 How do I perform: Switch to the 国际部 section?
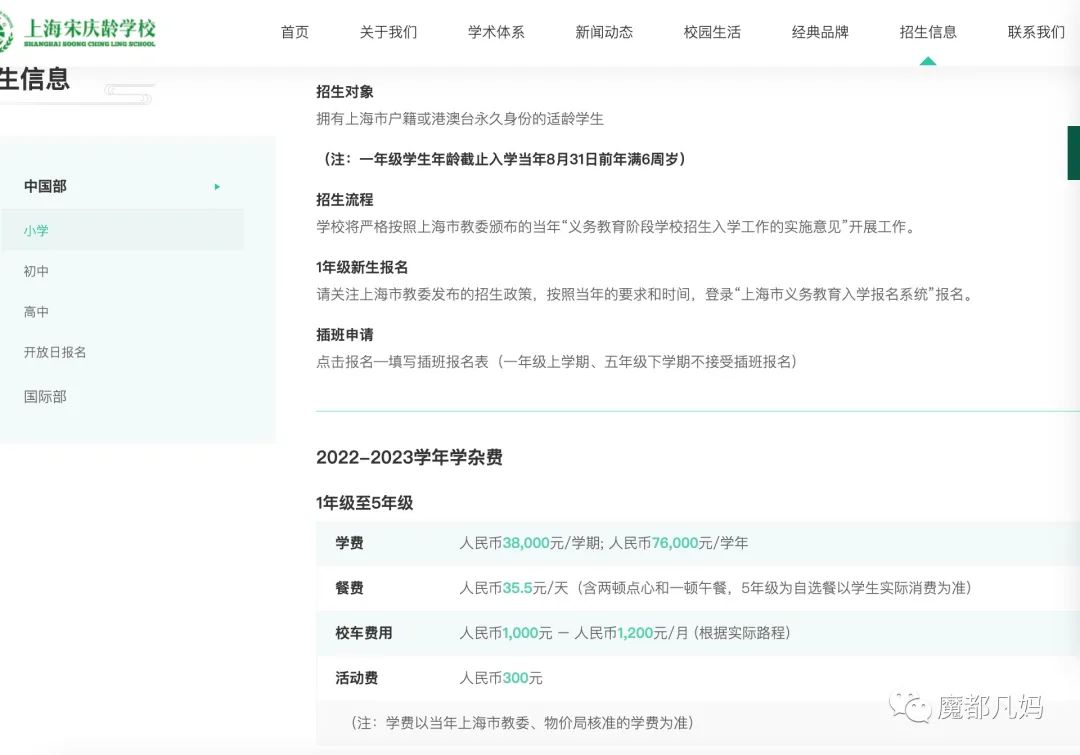coord(39,396)
